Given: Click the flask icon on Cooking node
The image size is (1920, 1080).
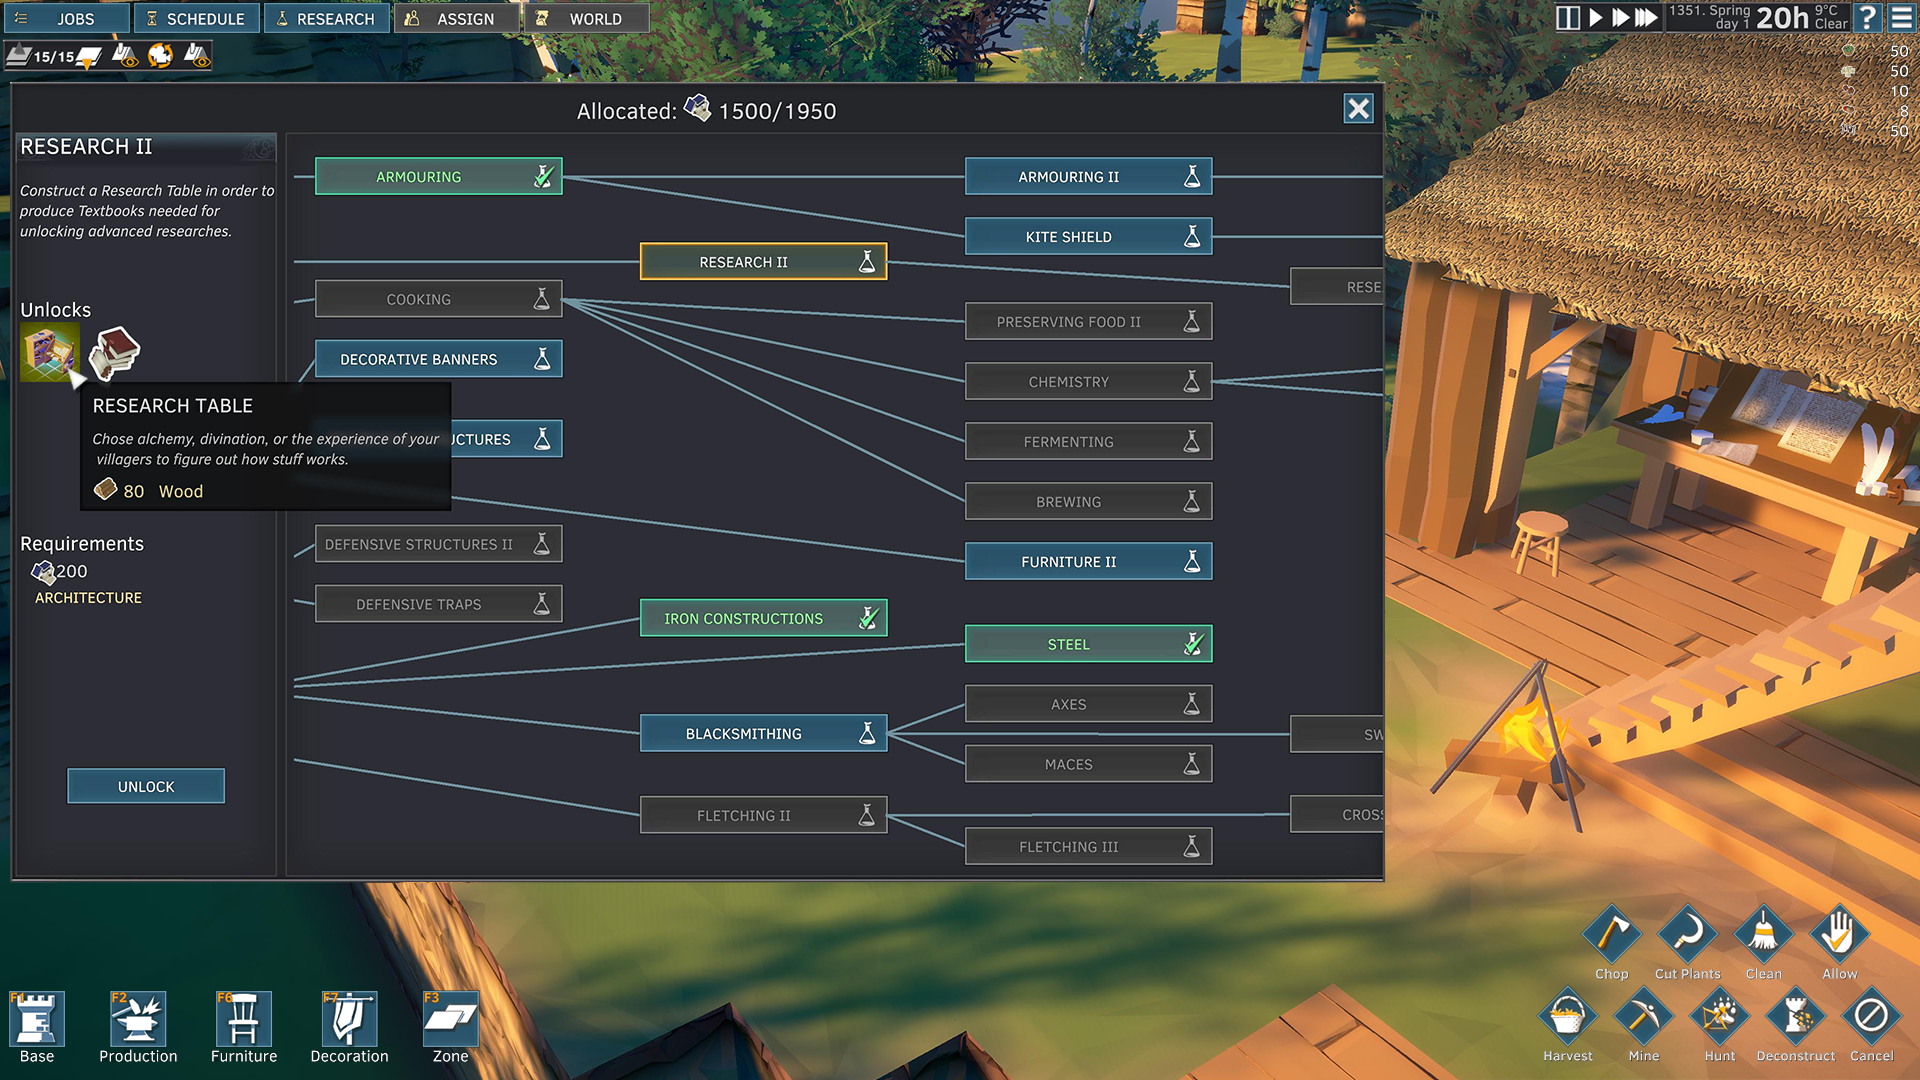Looking at the screenshot, I should [x=541, y=298].
